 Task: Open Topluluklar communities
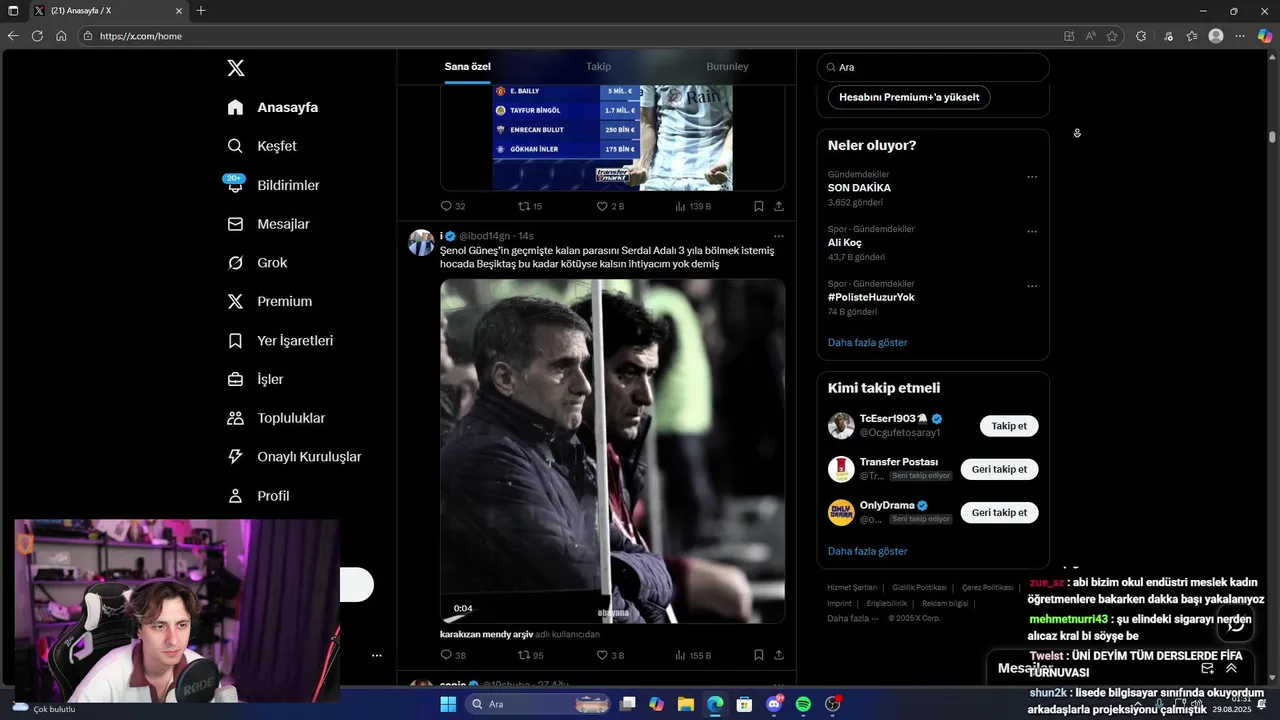point(276,418)
